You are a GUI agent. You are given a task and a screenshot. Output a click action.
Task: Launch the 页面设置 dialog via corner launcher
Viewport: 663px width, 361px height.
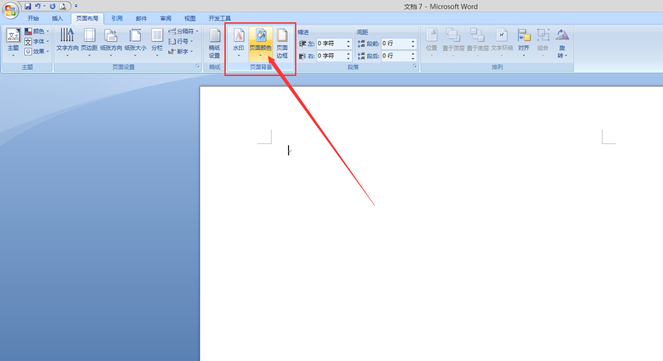click(x=197, y=66)
